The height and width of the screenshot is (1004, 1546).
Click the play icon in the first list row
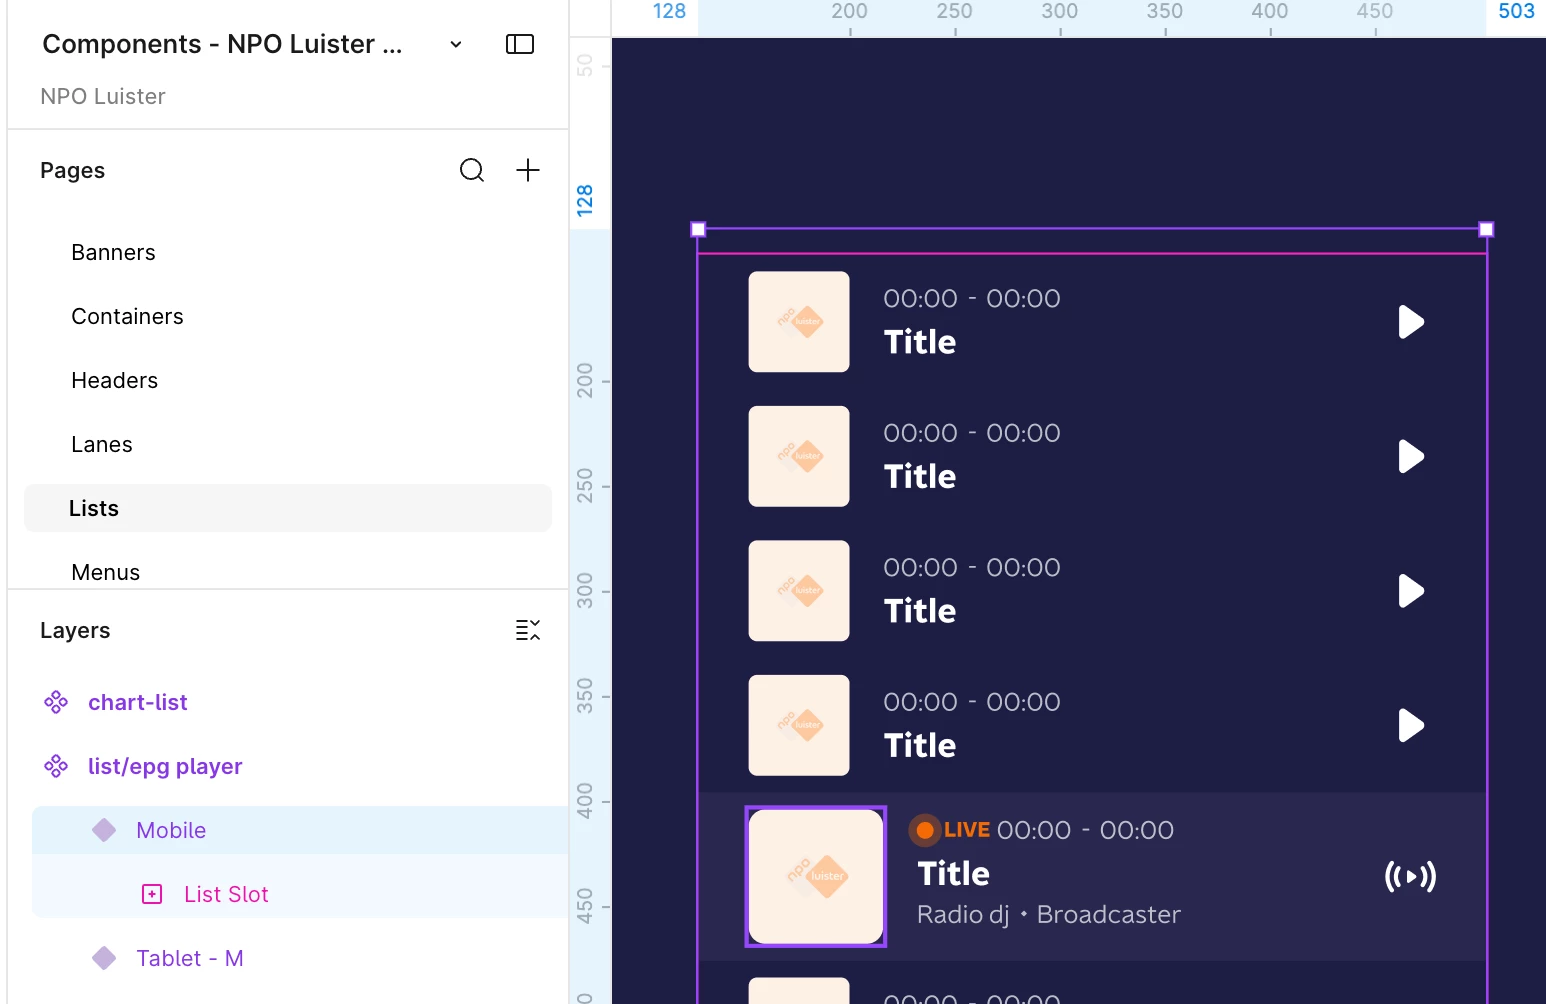pyautogui.click(x=1411, y=322)
